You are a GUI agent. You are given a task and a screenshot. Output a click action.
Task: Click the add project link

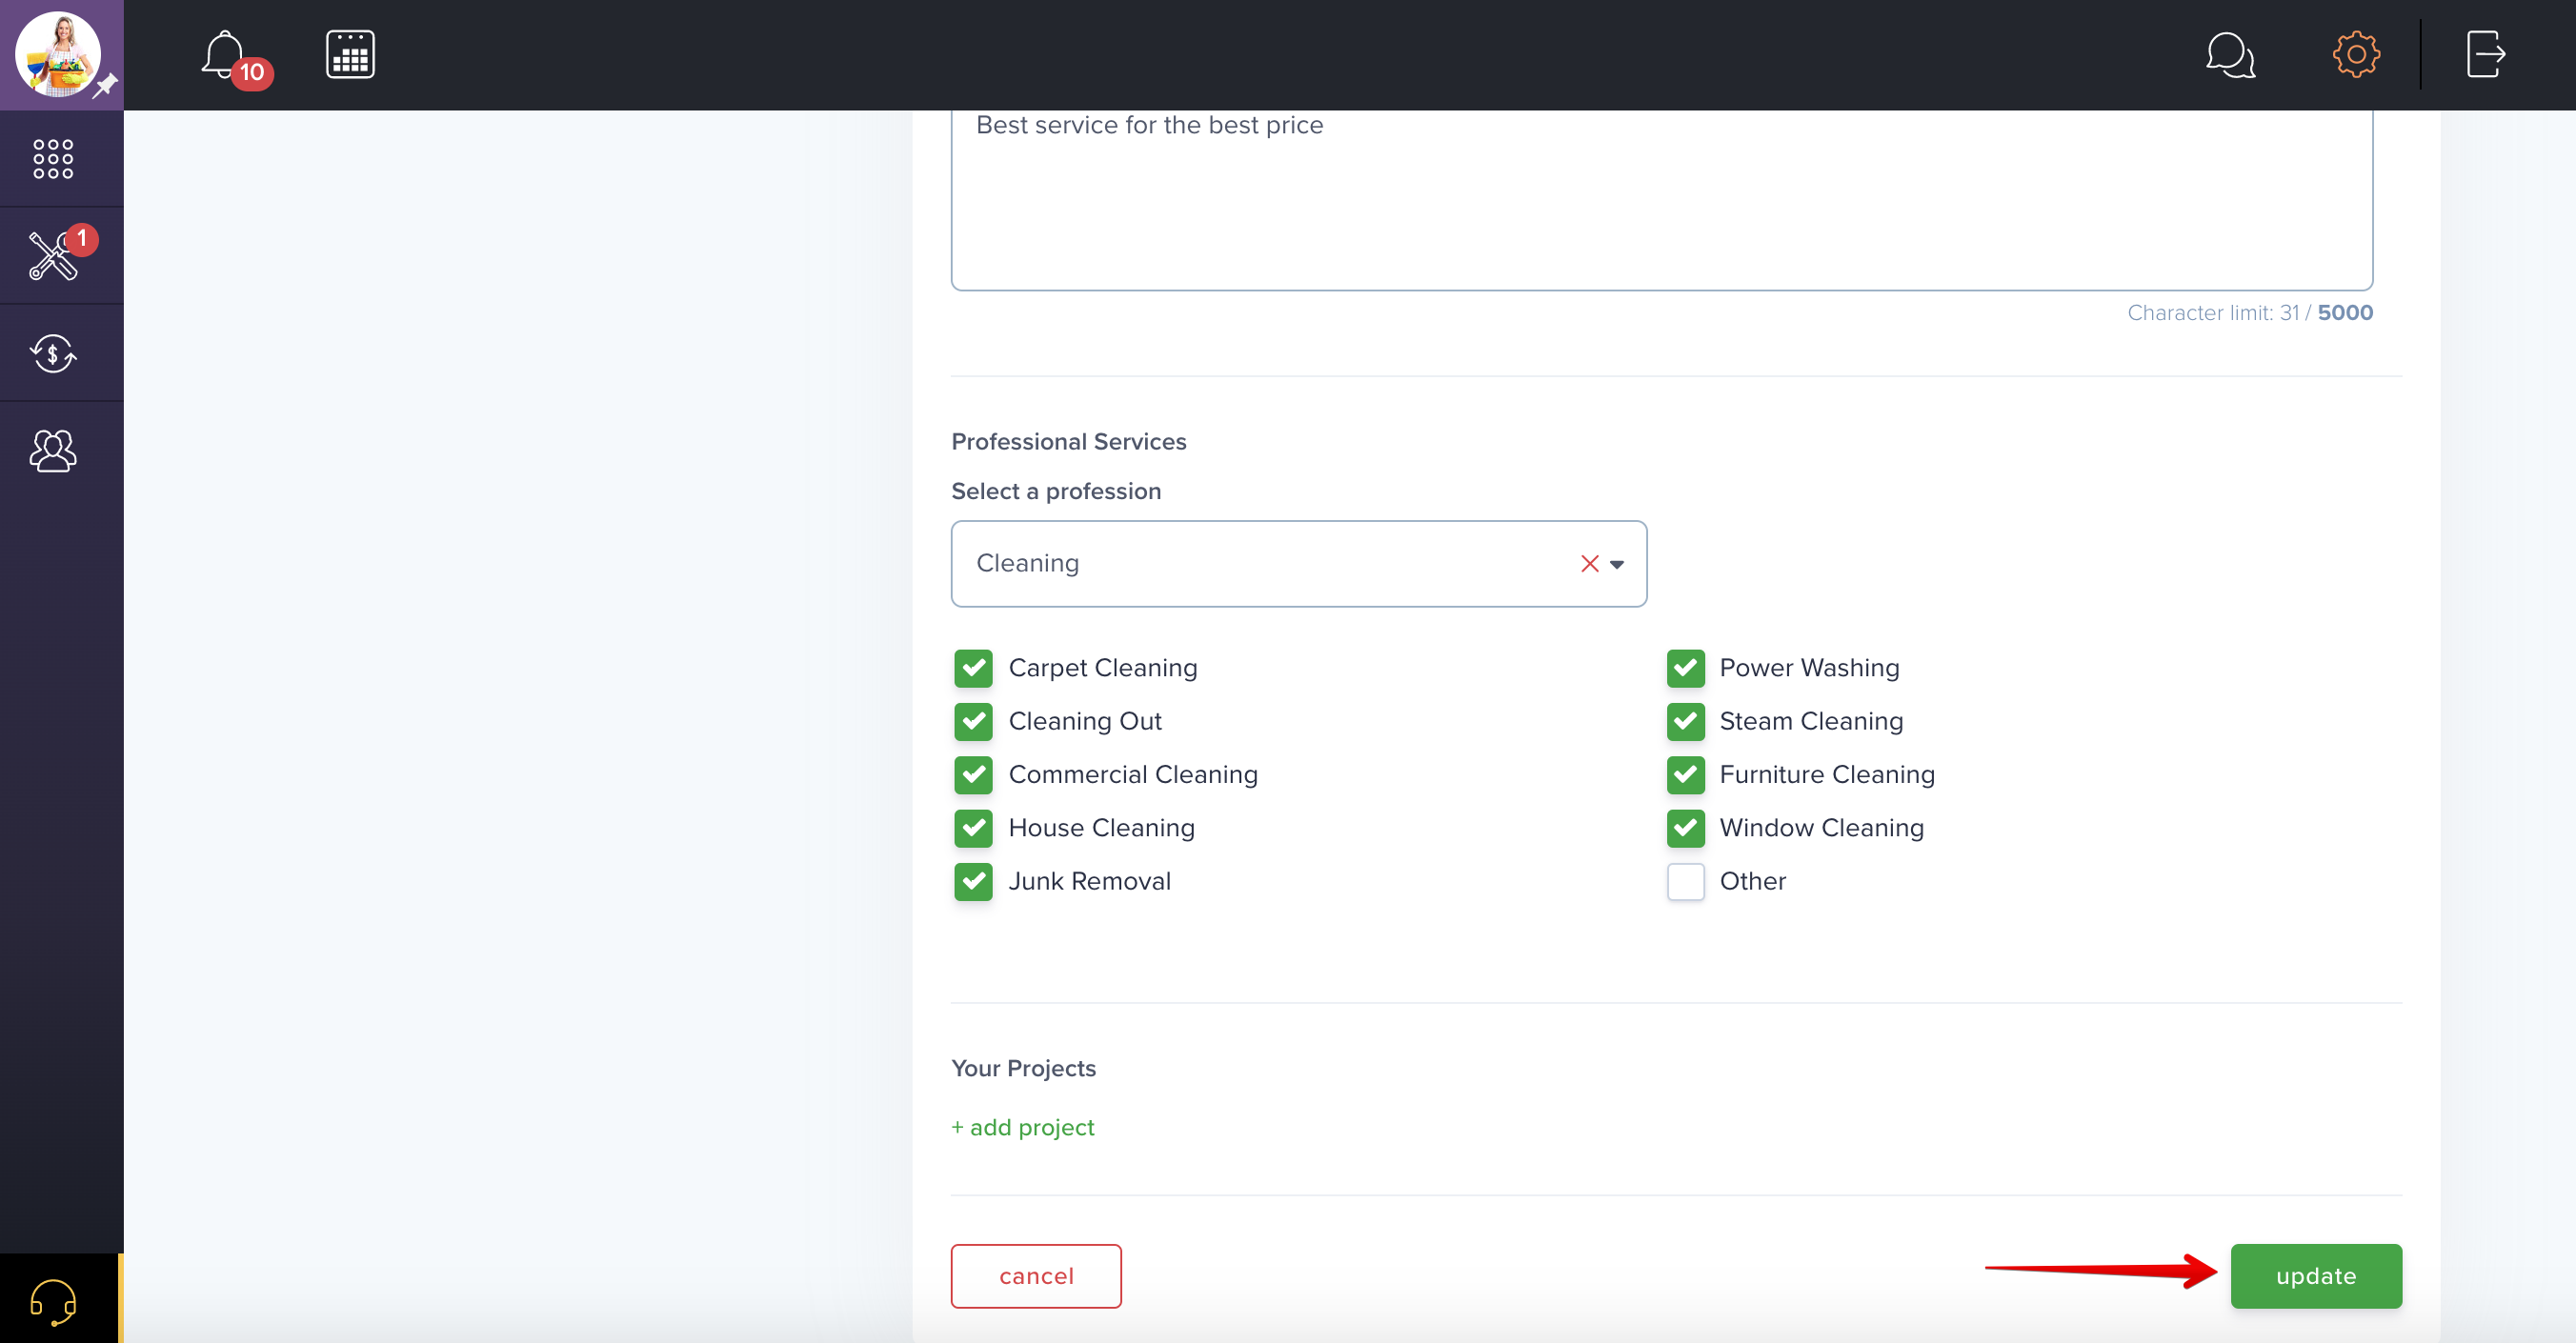pyautogui.click(x=1022, y=1127)
